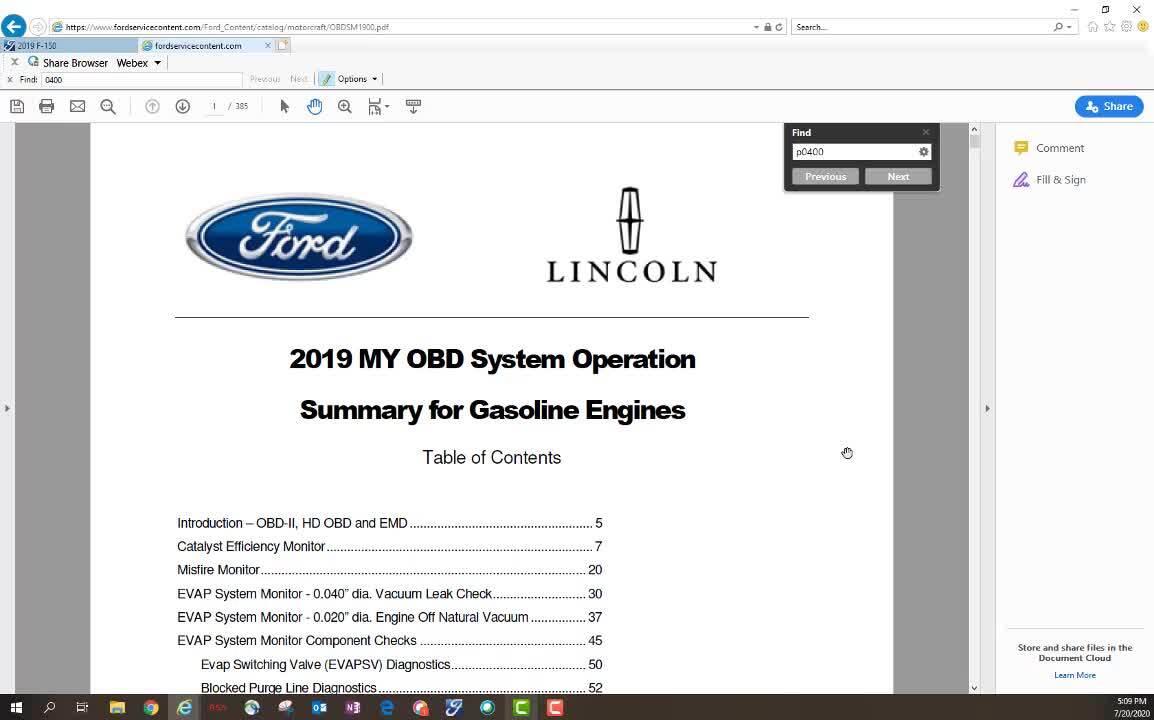
Task: Open Microsoft Edge from the taskbar
Action: click(386, 707)
